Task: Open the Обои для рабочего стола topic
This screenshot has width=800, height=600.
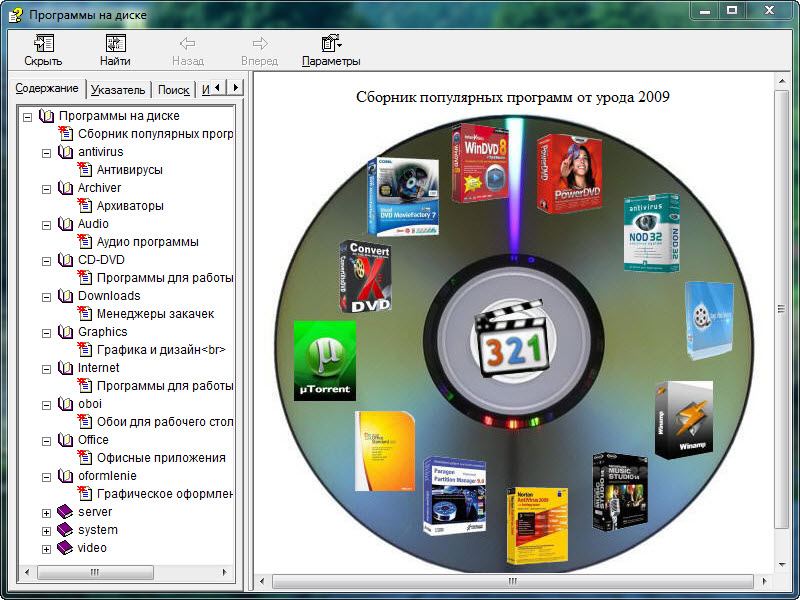Action: pos(165,422)
